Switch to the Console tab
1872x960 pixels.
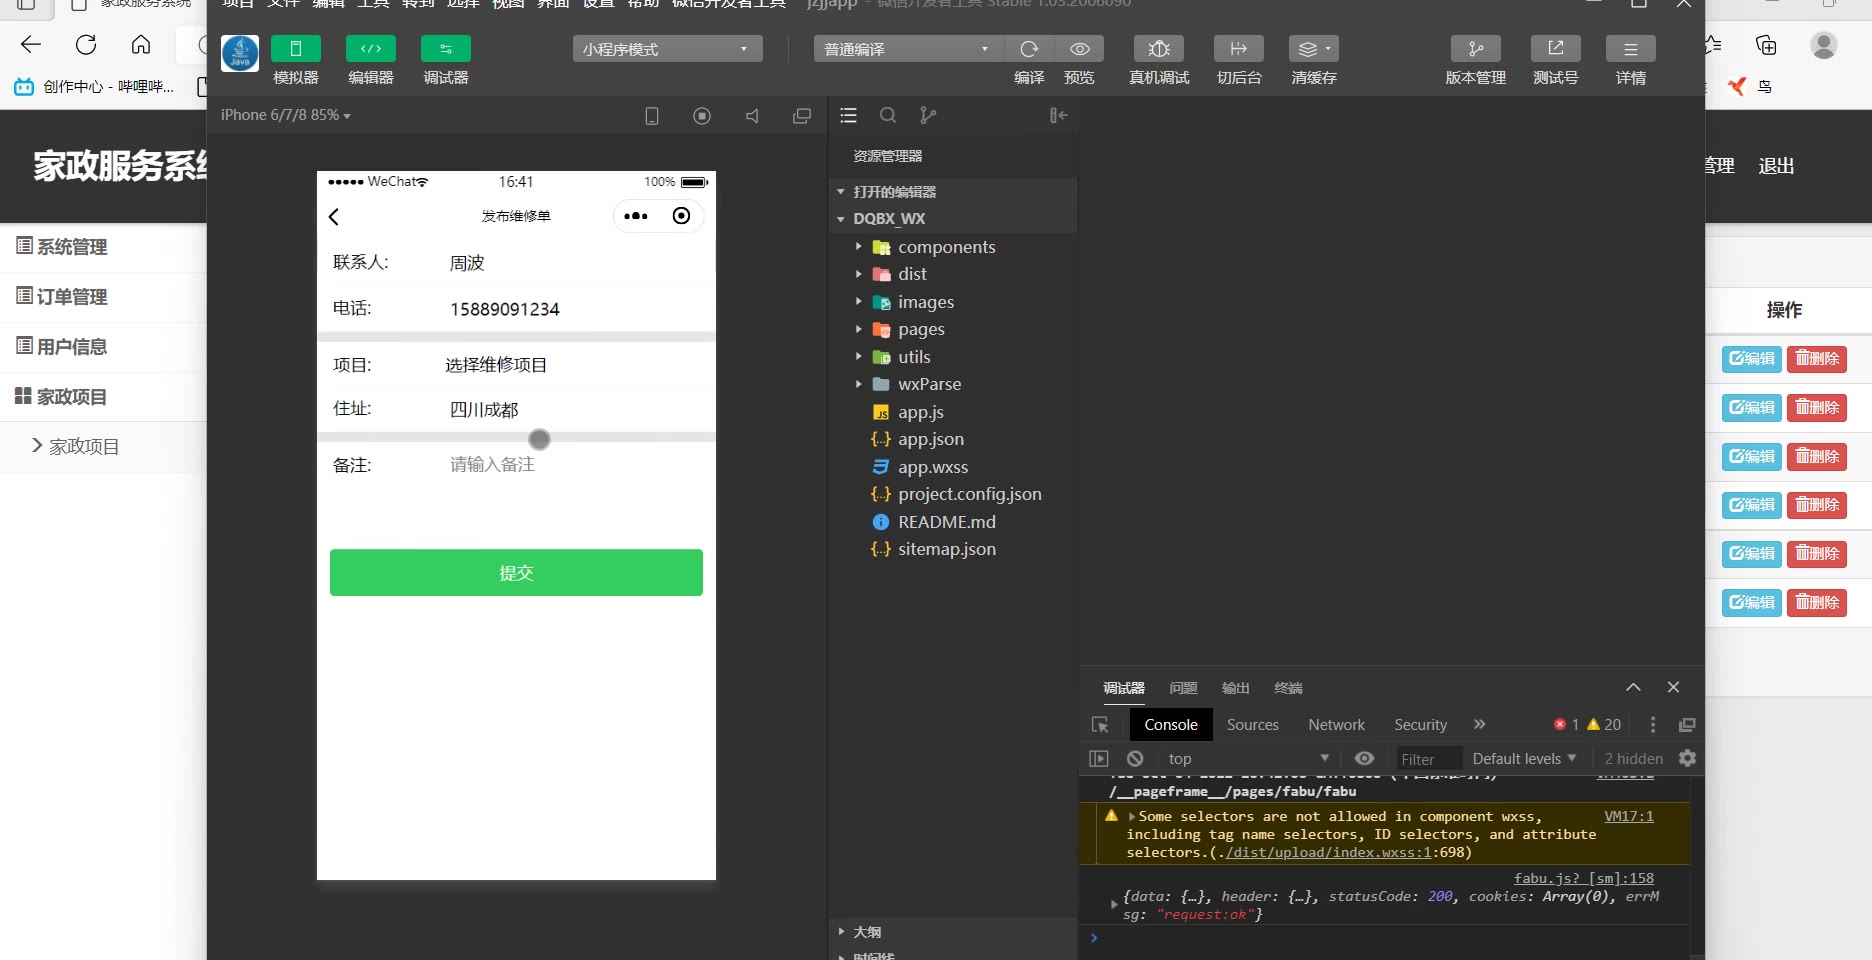(1171, 725)
